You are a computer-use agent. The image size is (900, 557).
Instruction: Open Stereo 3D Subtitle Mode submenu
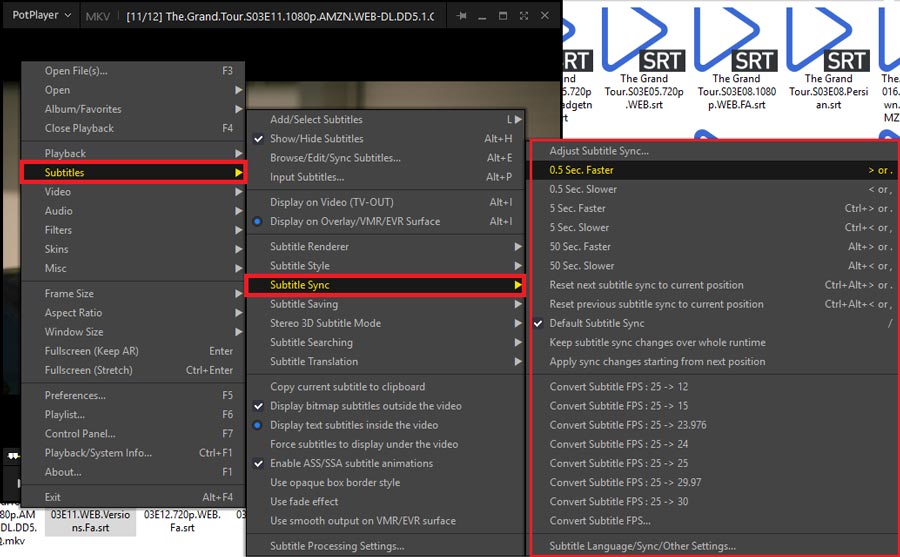pyautogui.click(x=386, y=323)
